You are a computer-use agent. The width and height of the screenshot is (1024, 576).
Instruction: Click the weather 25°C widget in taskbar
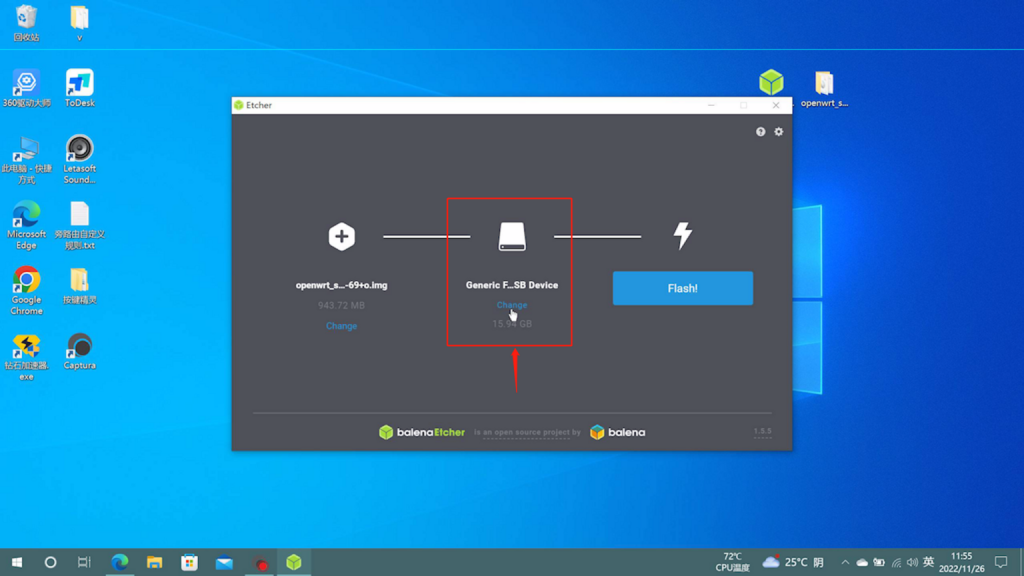[x=793, y=562]
